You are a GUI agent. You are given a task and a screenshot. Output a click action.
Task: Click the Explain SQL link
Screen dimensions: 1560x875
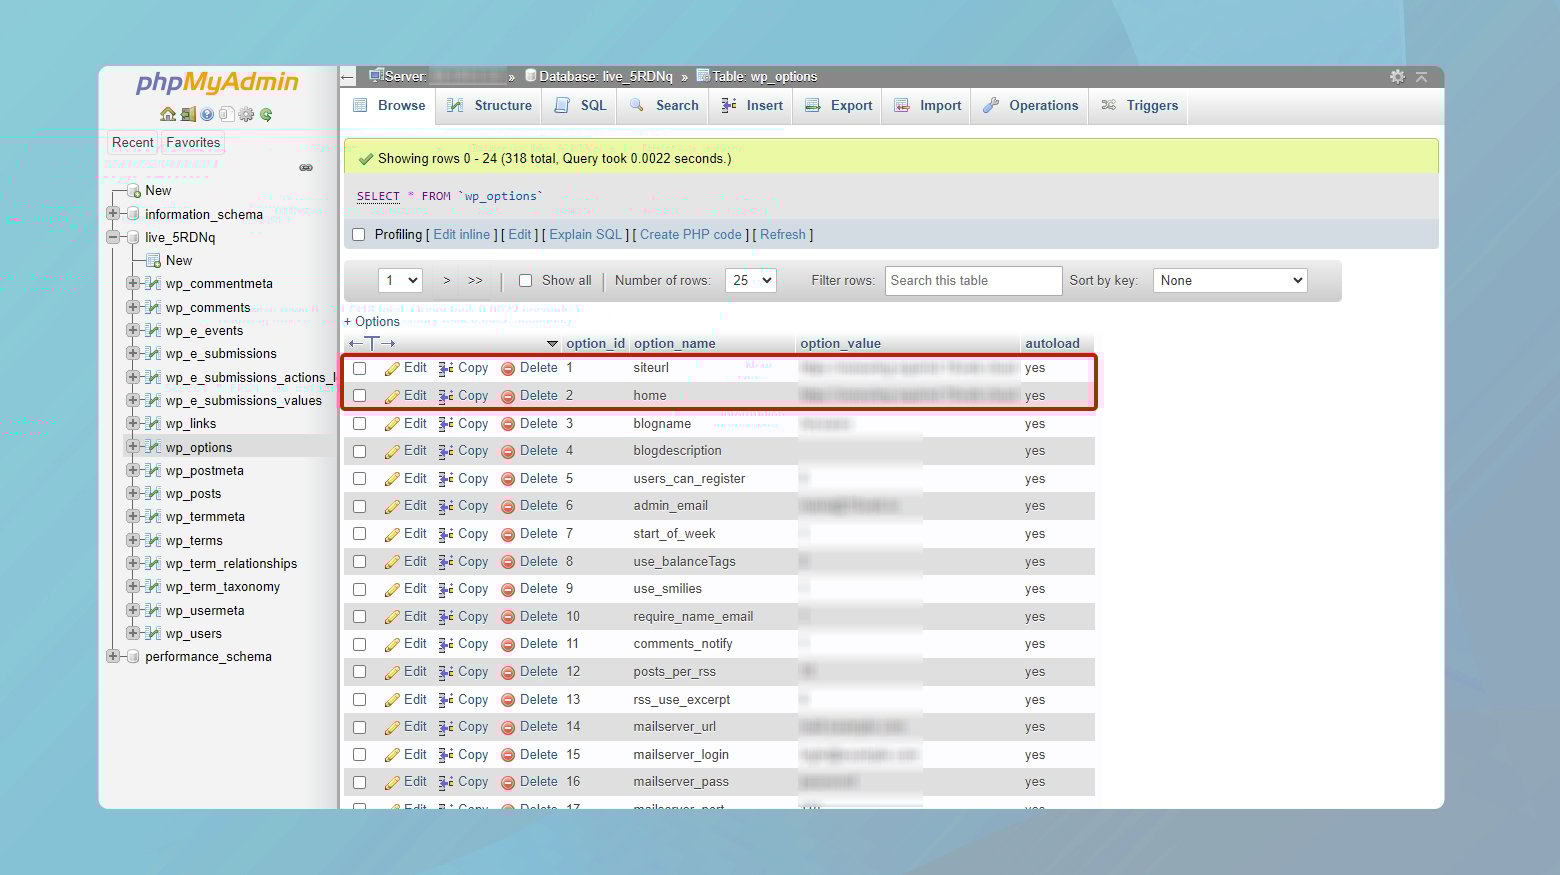coord(585,234)
